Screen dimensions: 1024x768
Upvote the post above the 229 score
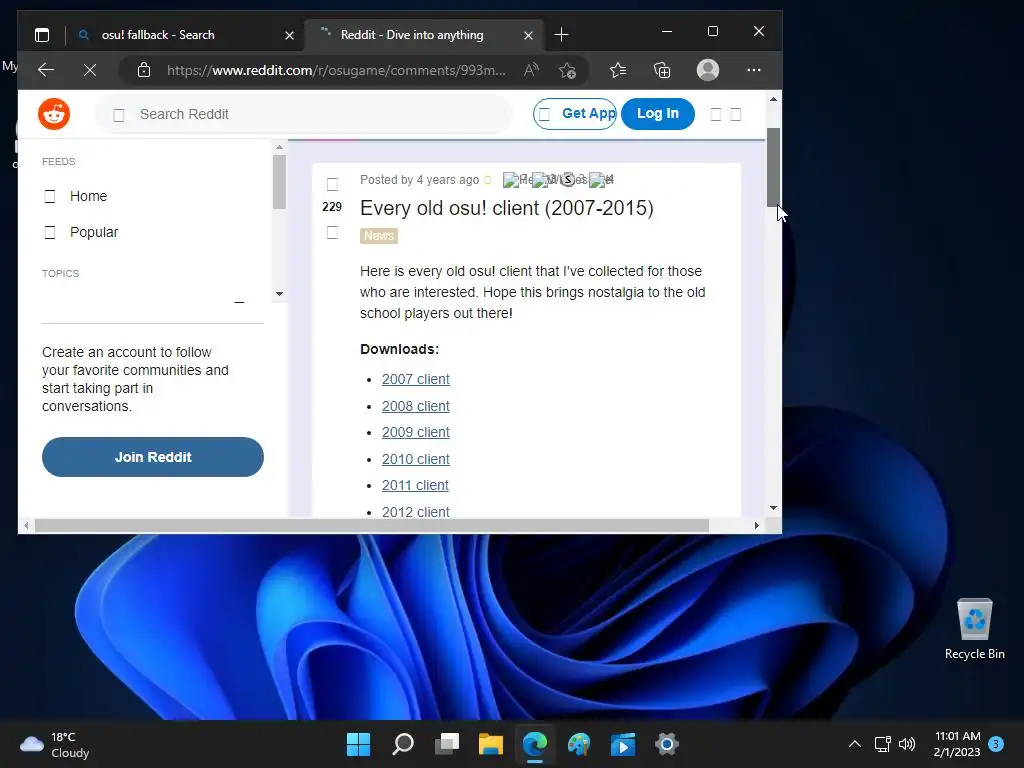pyautogui.click(x=332, y=184)
